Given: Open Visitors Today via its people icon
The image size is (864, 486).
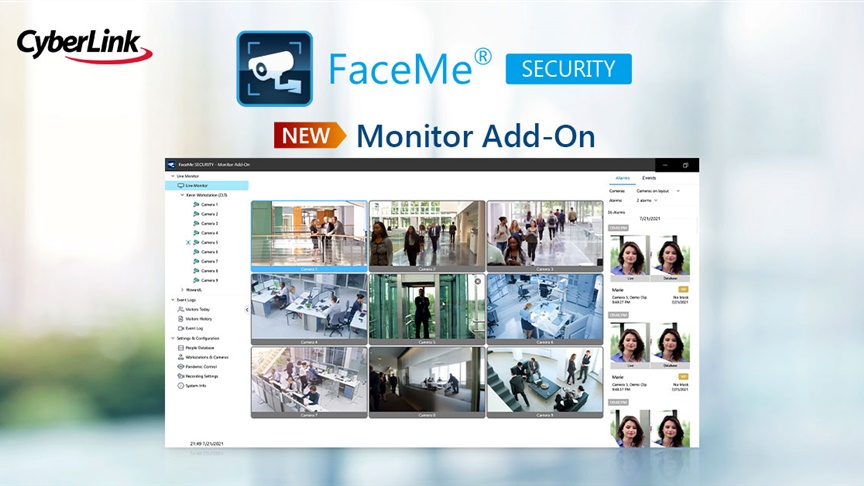Looking at the screenshot, I should (x=180, y=309).
